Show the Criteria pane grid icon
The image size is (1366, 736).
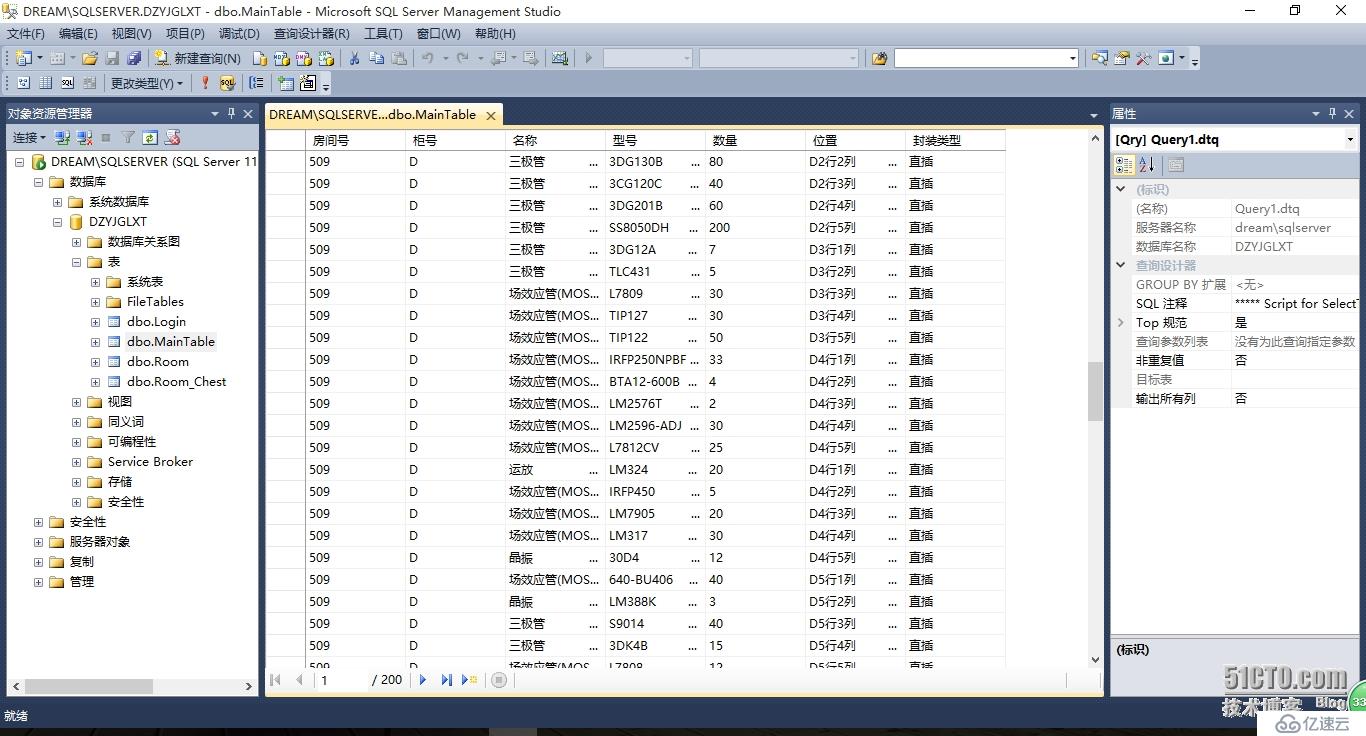[x=45, y=83]
